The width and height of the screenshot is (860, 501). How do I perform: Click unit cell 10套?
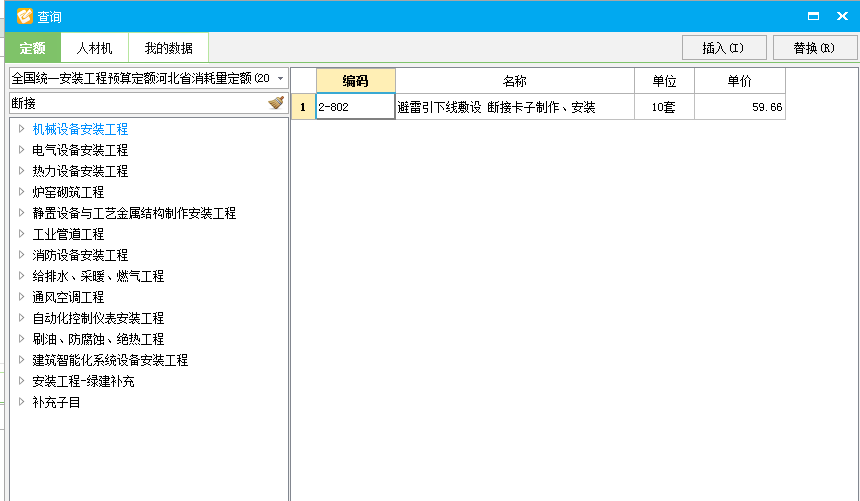[664, 106]
